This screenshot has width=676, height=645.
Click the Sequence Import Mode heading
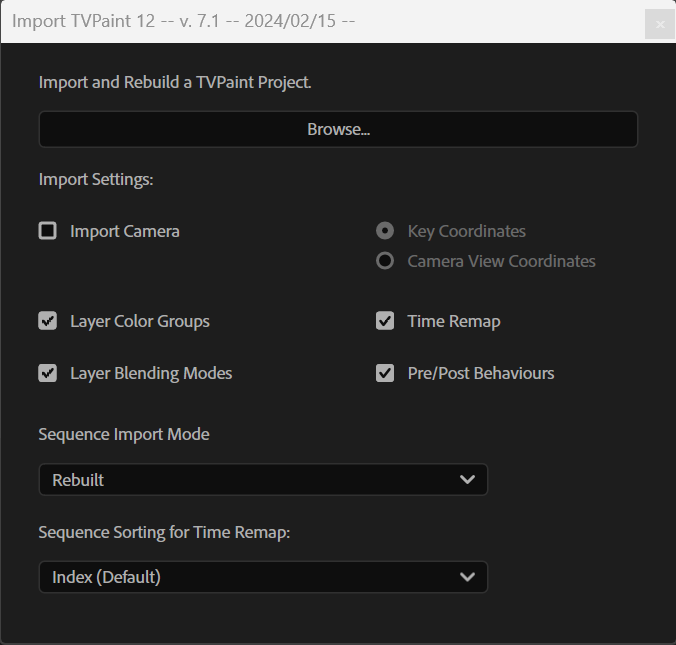(124, 435)
